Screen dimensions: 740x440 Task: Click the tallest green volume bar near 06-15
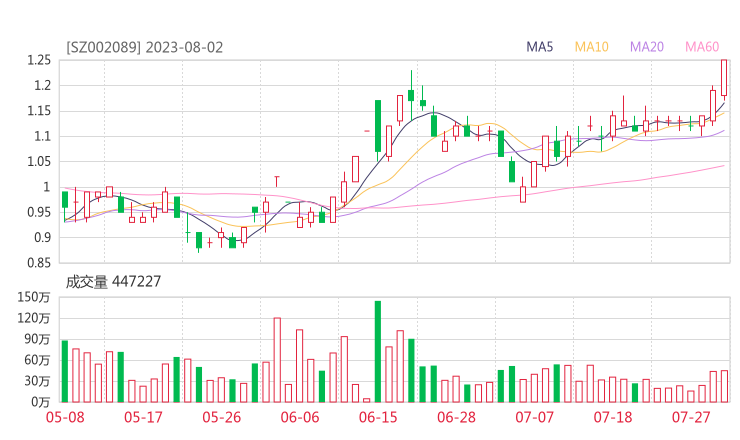[378, 352]
